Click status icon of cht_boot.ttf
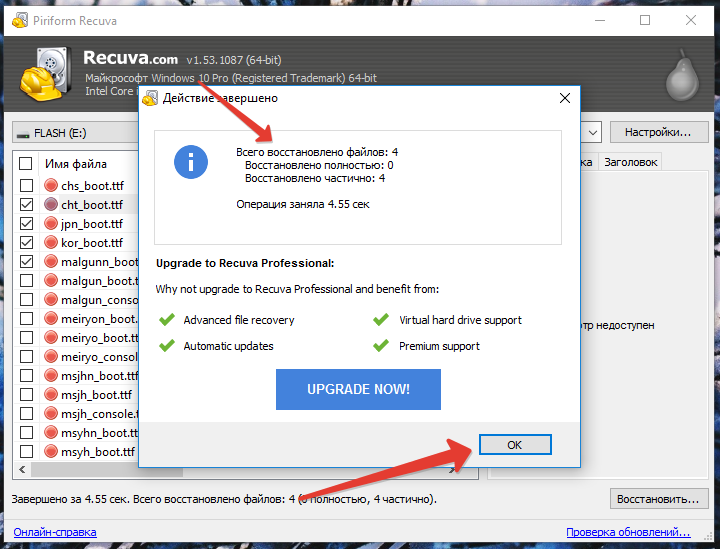720x549 pixels. [x=51, y=204]
